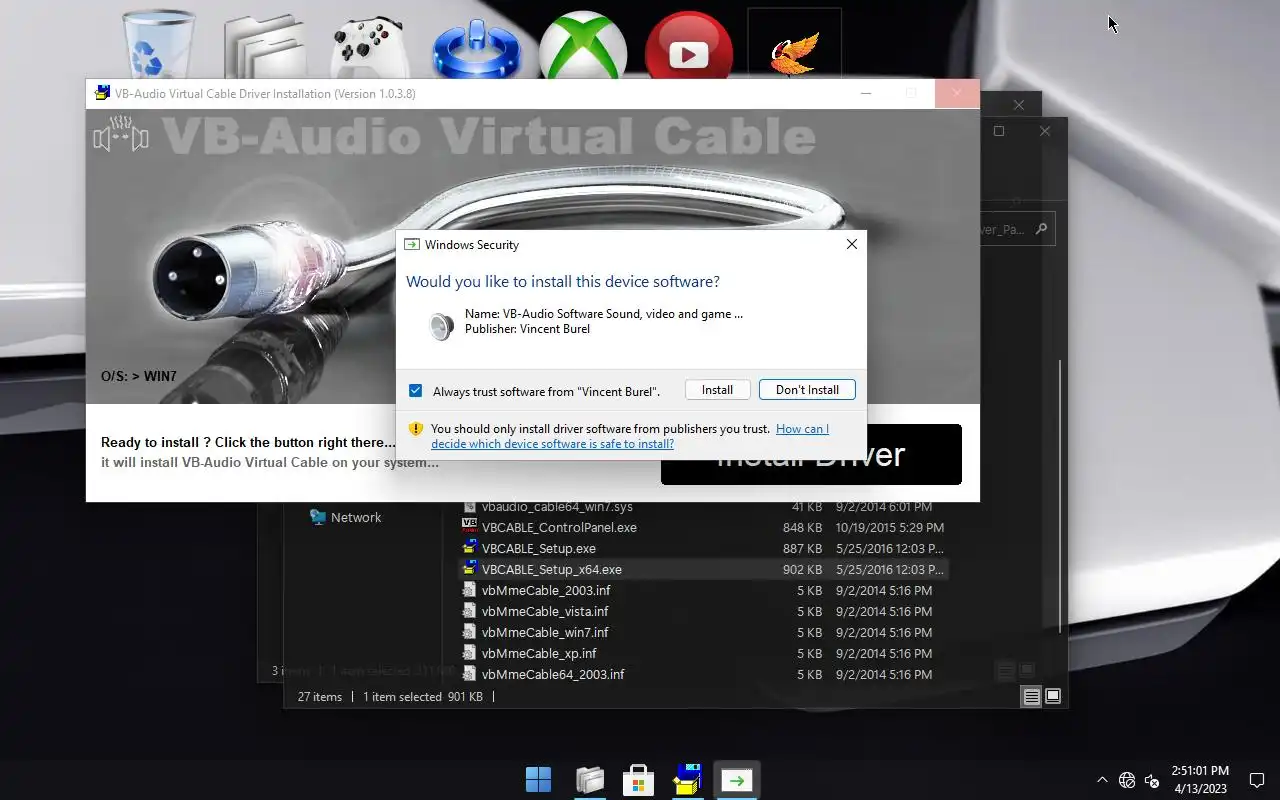Select the file vbMmeCable_vista.inf
Image resolution: width=1280 pixels, height=800 pixels.
(545, 611)
